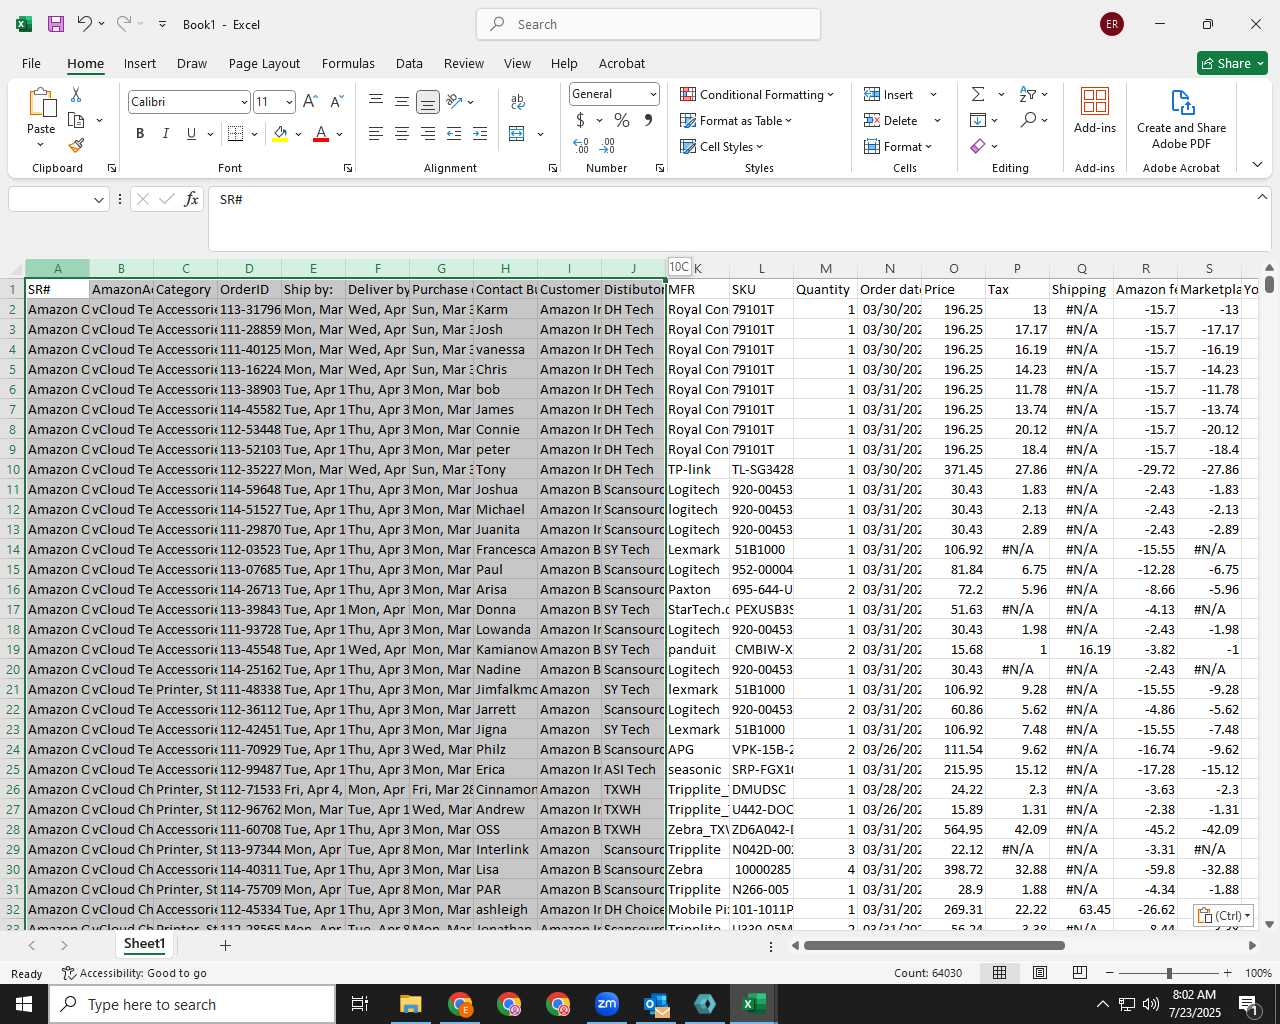Switch to the Page Layout tab

point(264,63)
